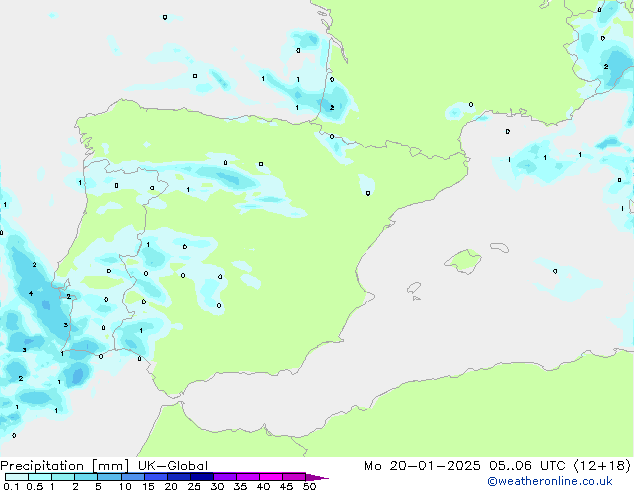Click the 25–30 mm legend color box
The height and width of the screenshot is (490, 634).
pos(202,477)
